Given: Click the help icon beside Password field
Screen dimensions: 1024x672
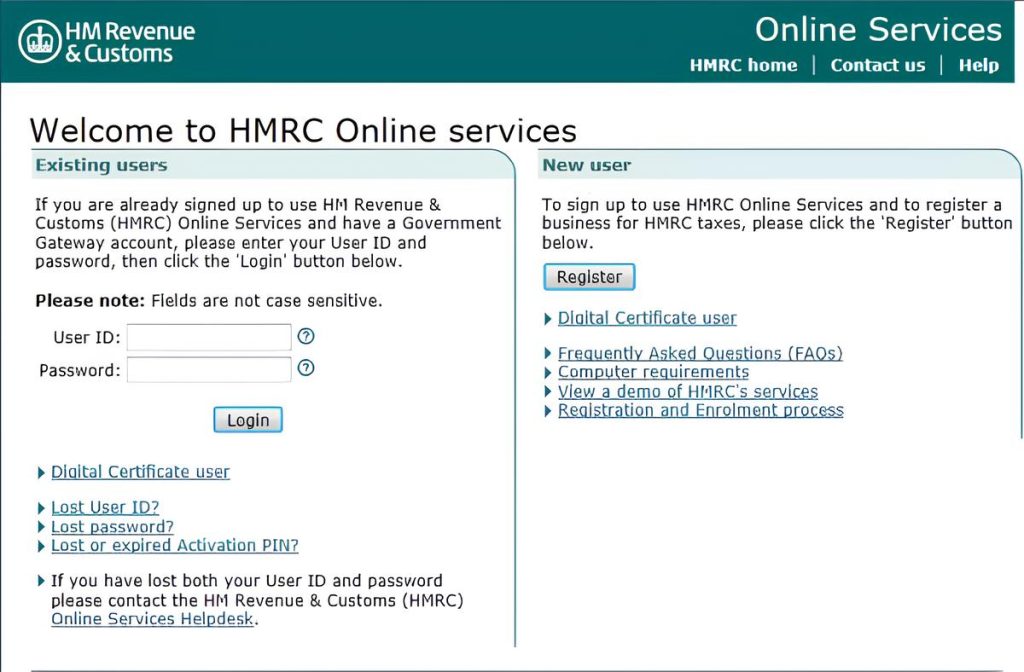Looking at the screenshot, I should tap(307, 368).
